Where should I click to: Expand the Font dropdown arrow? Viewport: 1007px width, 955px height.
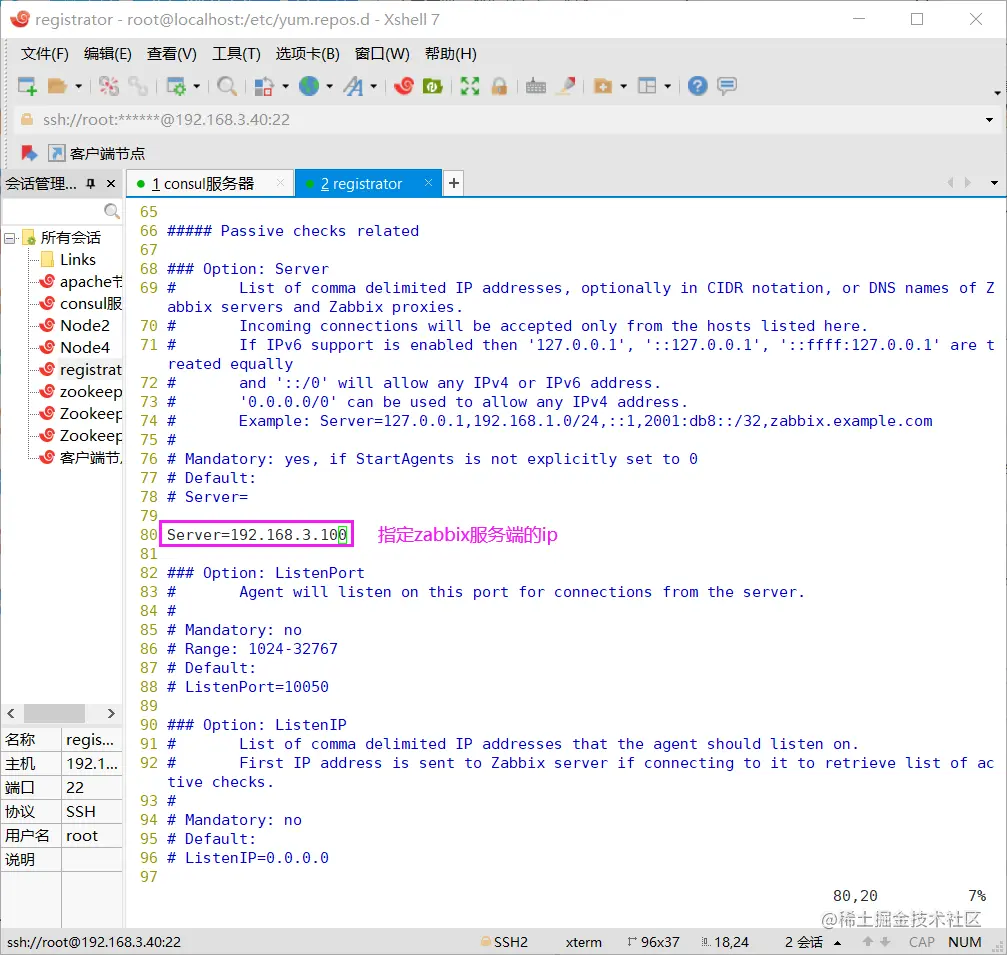pyautogui.click(x=373, y=86)
